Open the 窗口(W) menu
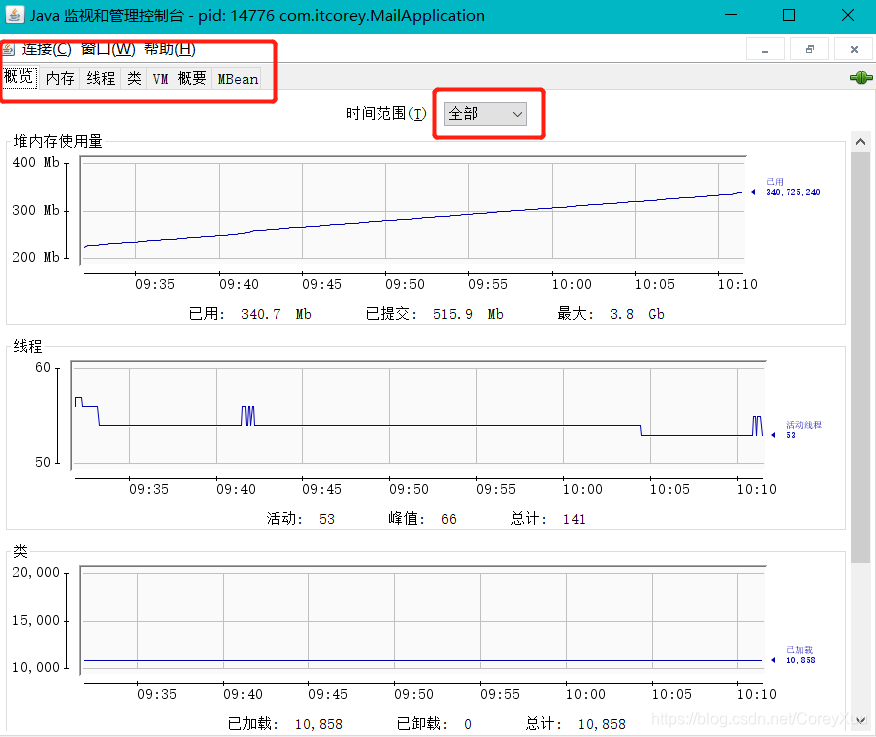This screenshot has height=737, width=876. point(108,49)
